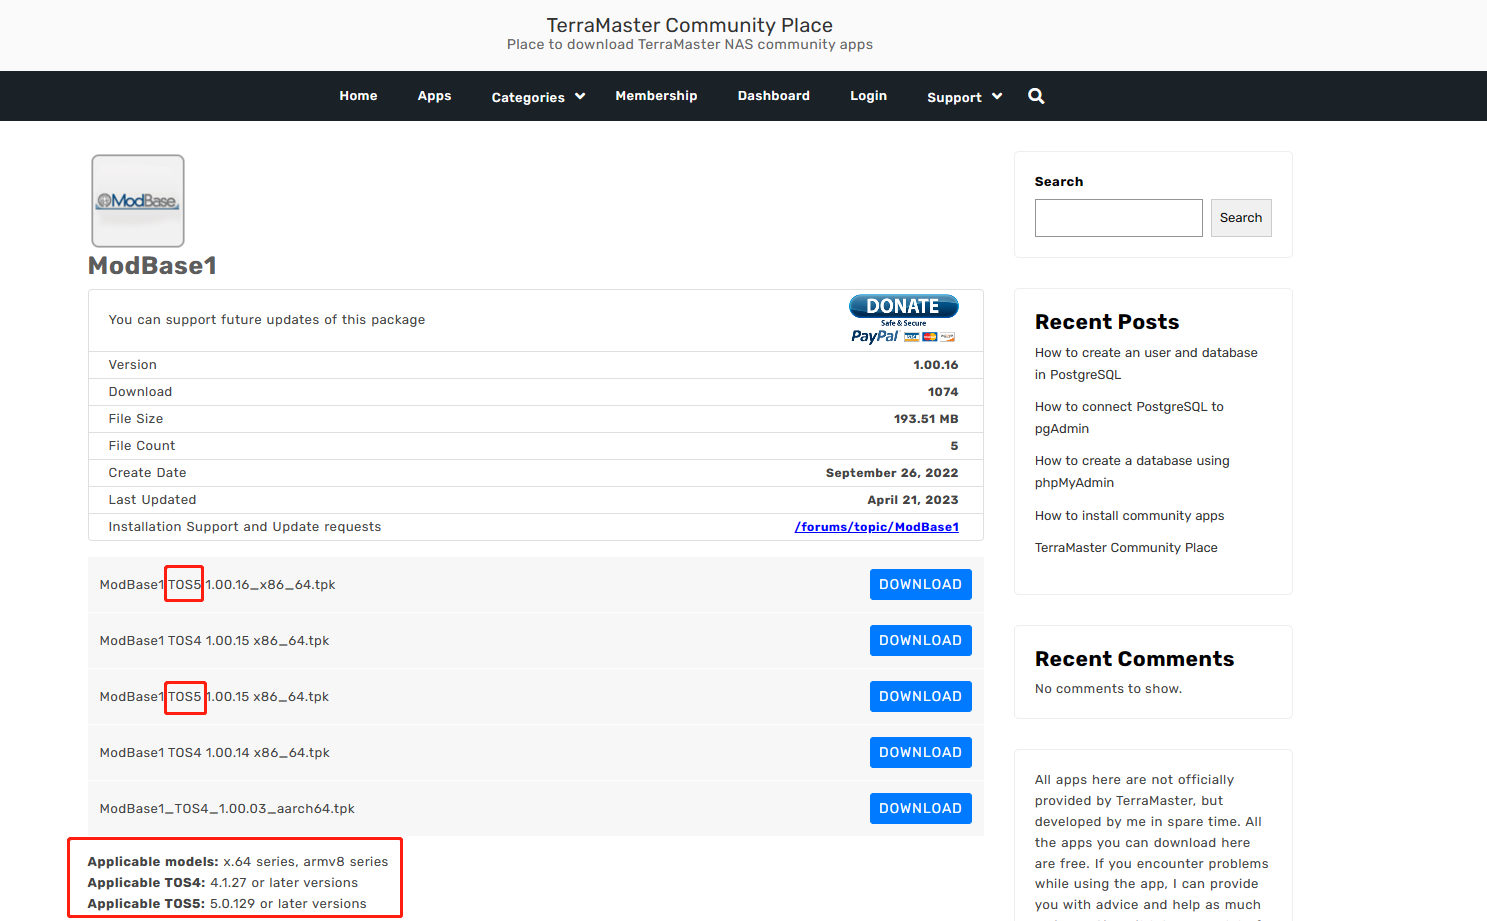Download ModBase1 TOS4 1.00.14 x86_64.tpk
This screenshot has width=1487, height=921.
[x=921, y=753]
